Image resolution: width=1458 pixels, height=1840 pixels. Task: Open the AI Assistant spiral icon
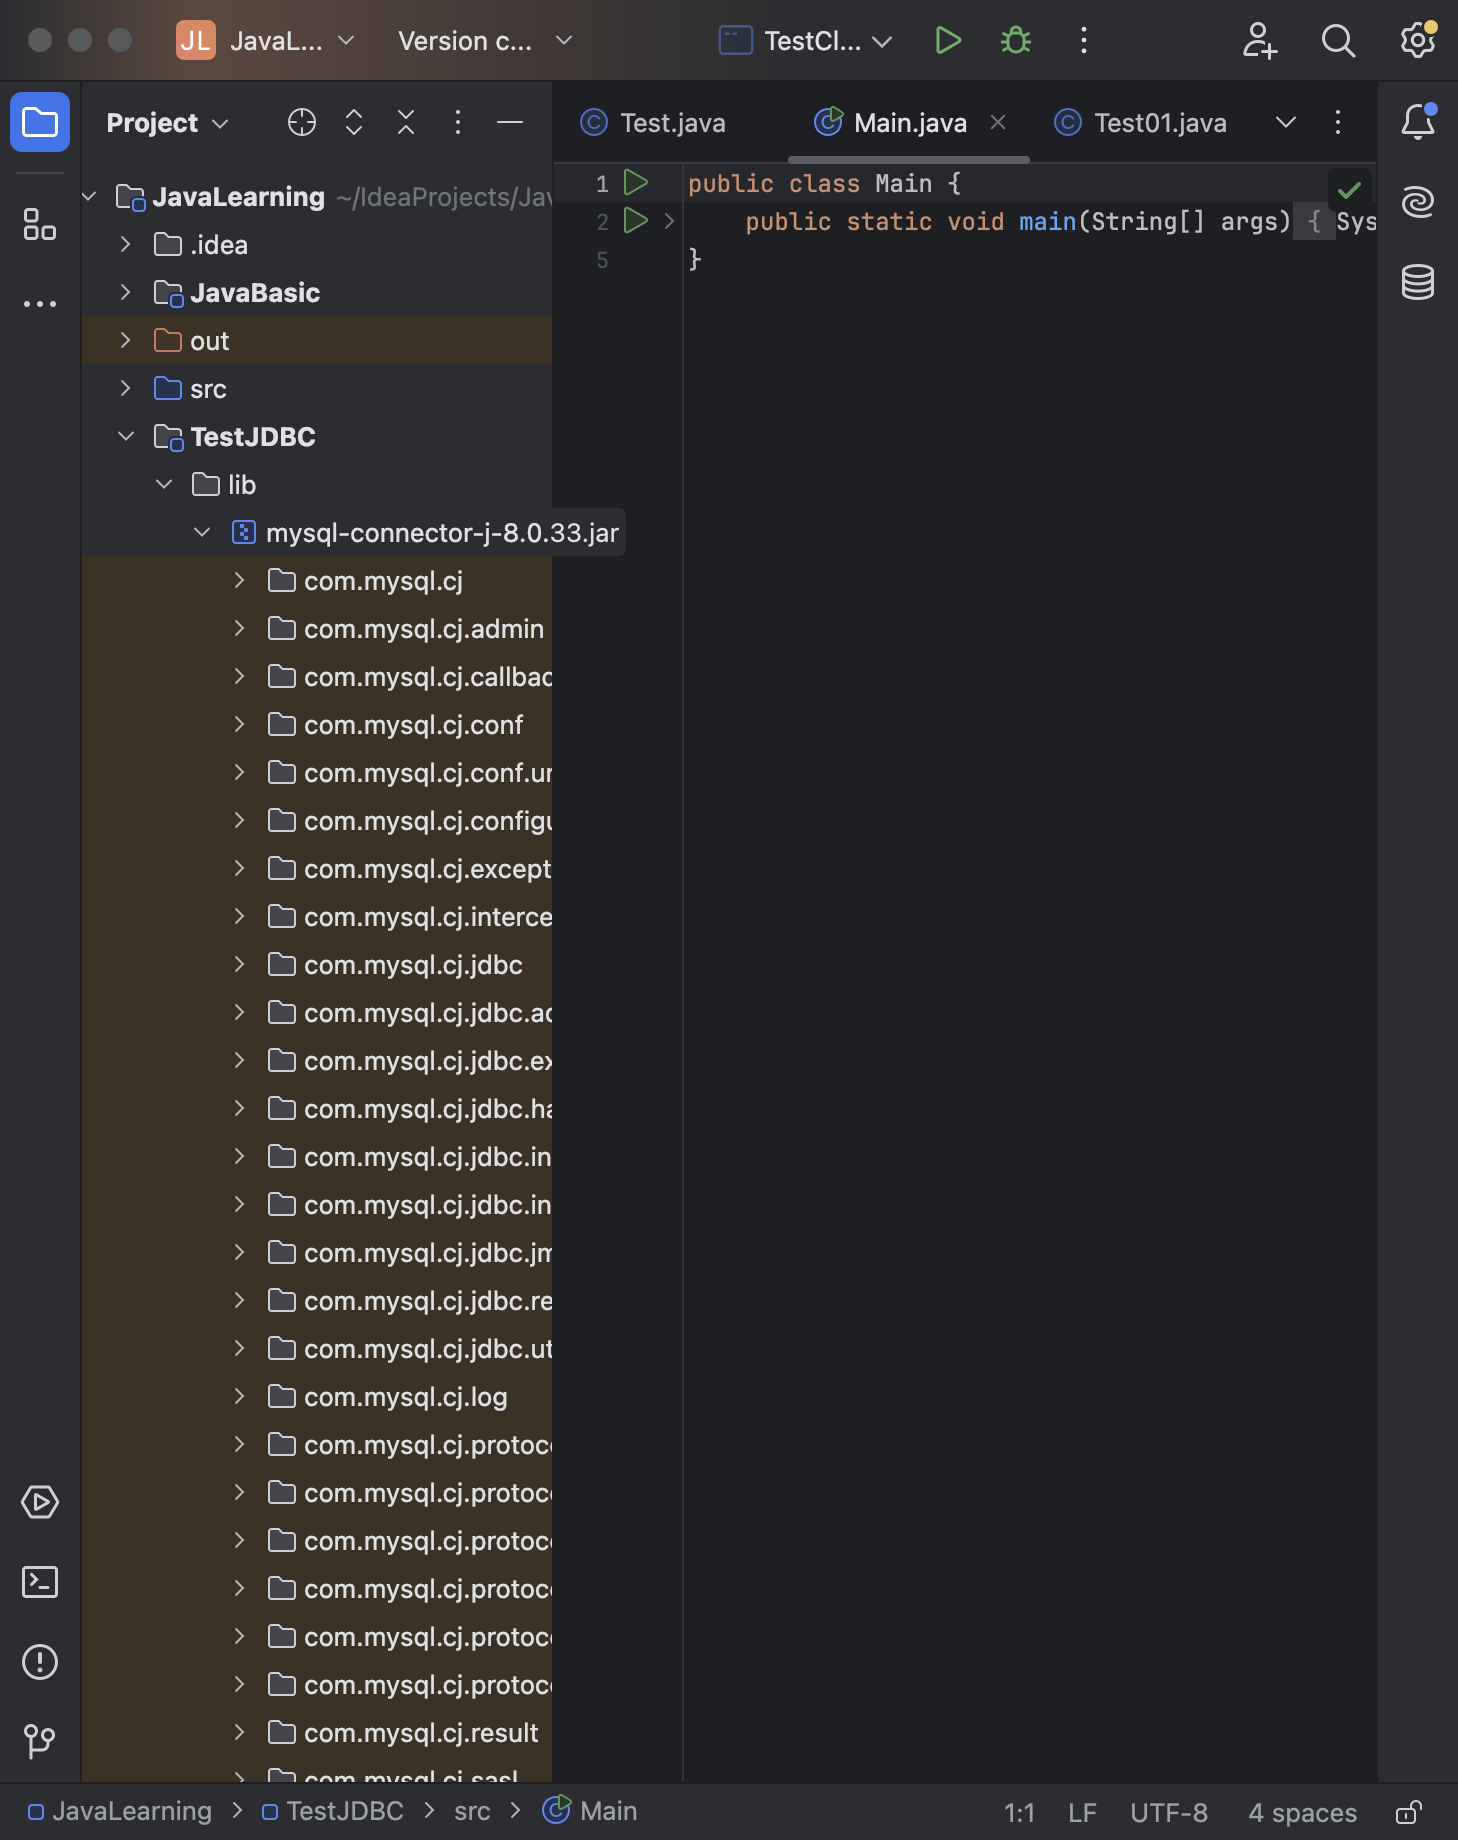(1417, 202)
